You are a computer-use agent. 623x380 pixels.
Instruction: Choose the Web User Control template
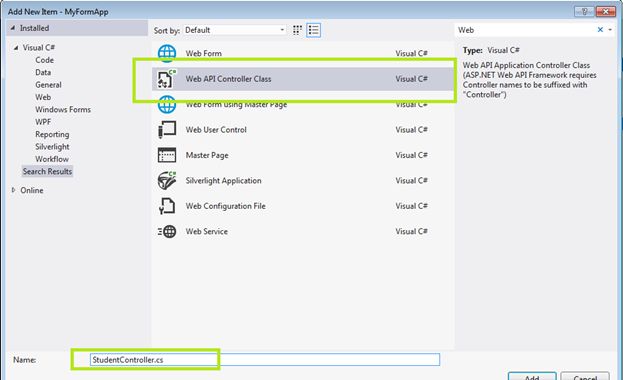click(216, 130)
